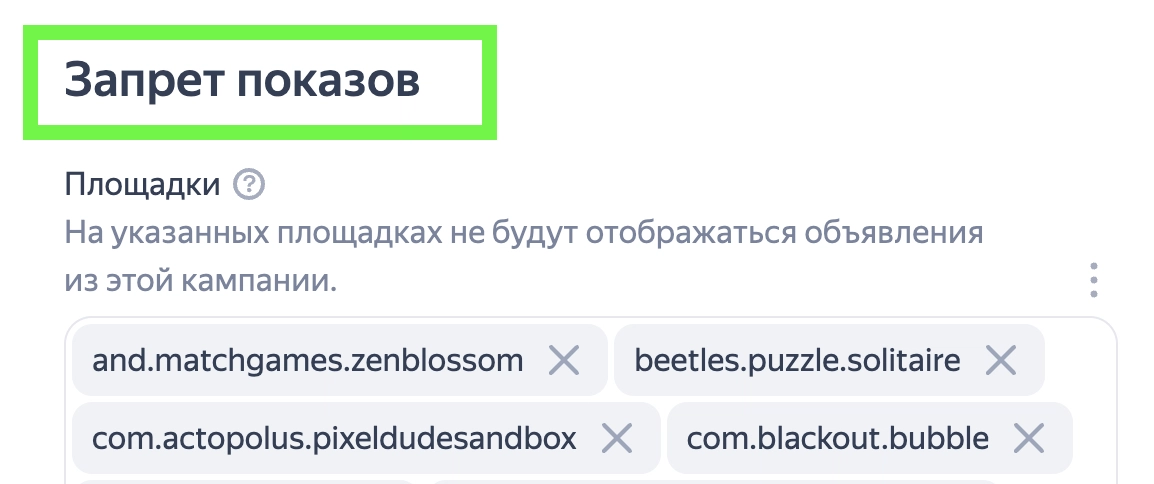Open the three-dot options menu

pos(1094,281)
